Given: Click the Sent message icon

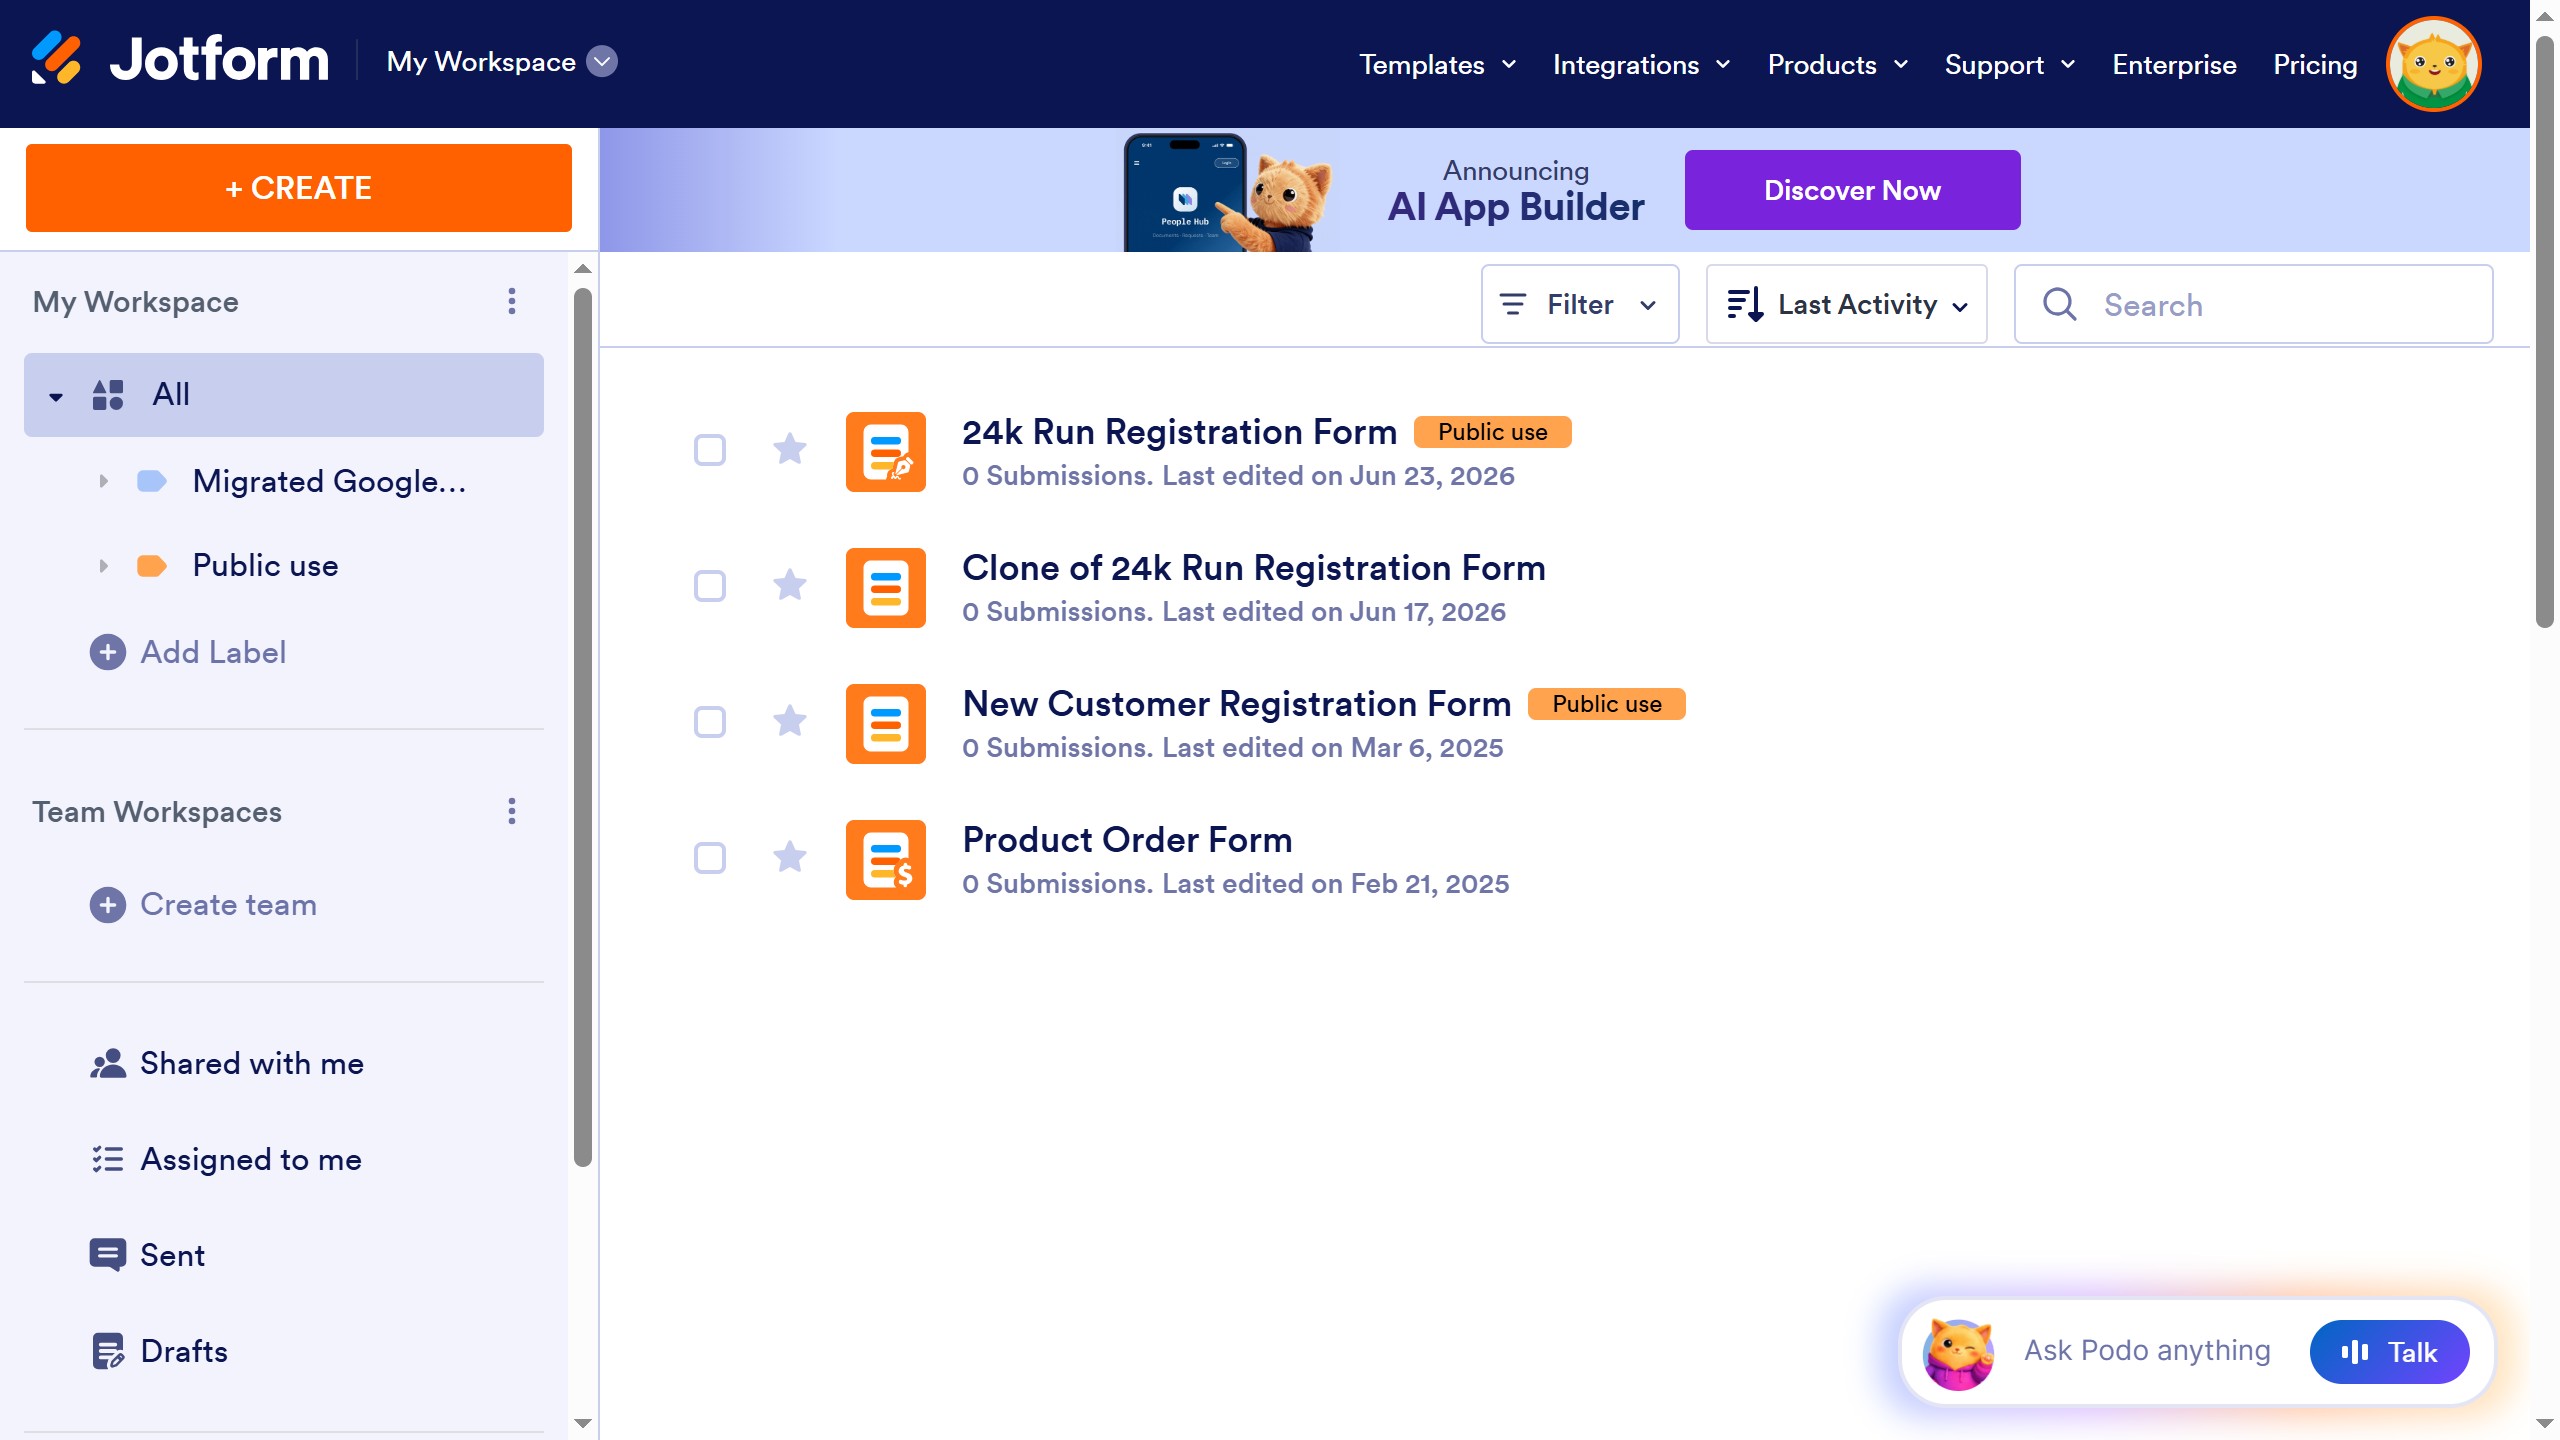Looking at the screenshot, I should click(x=108, y=1255).
